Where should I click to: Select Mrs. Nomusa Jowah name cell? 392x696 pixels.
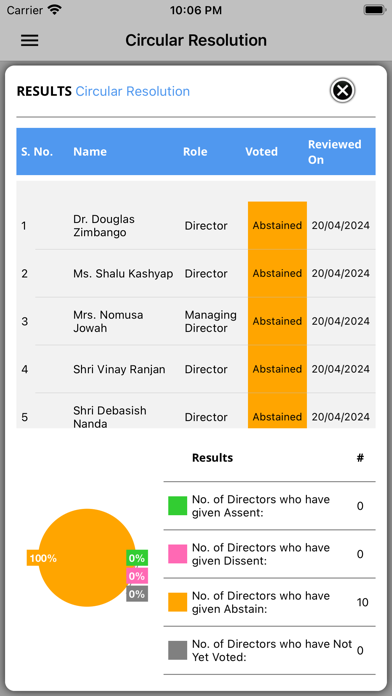tap(108, 321)
